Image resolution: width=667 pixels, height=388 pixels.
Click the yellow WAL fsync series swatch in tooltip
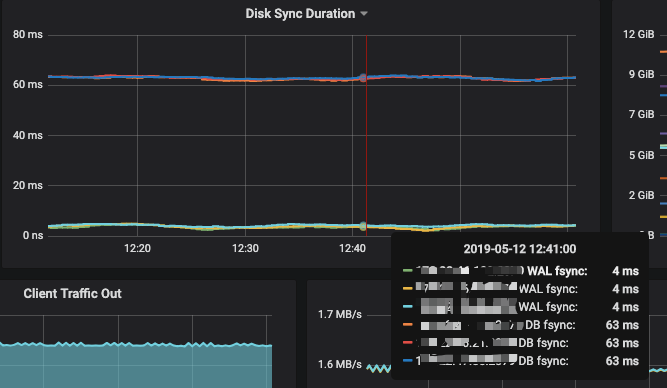408,288
